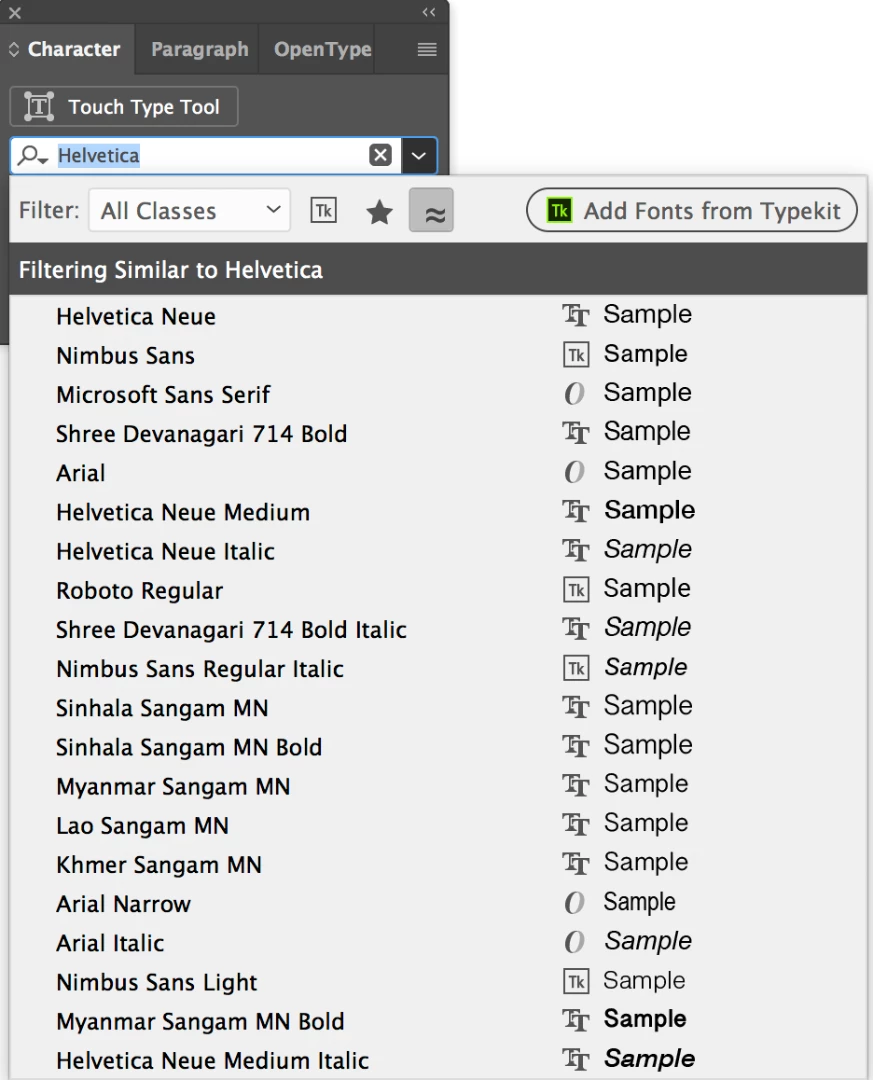Click the OpenType icon beside Arial Narrow
Screen dimensions: 873x1080
click(574, 903)
